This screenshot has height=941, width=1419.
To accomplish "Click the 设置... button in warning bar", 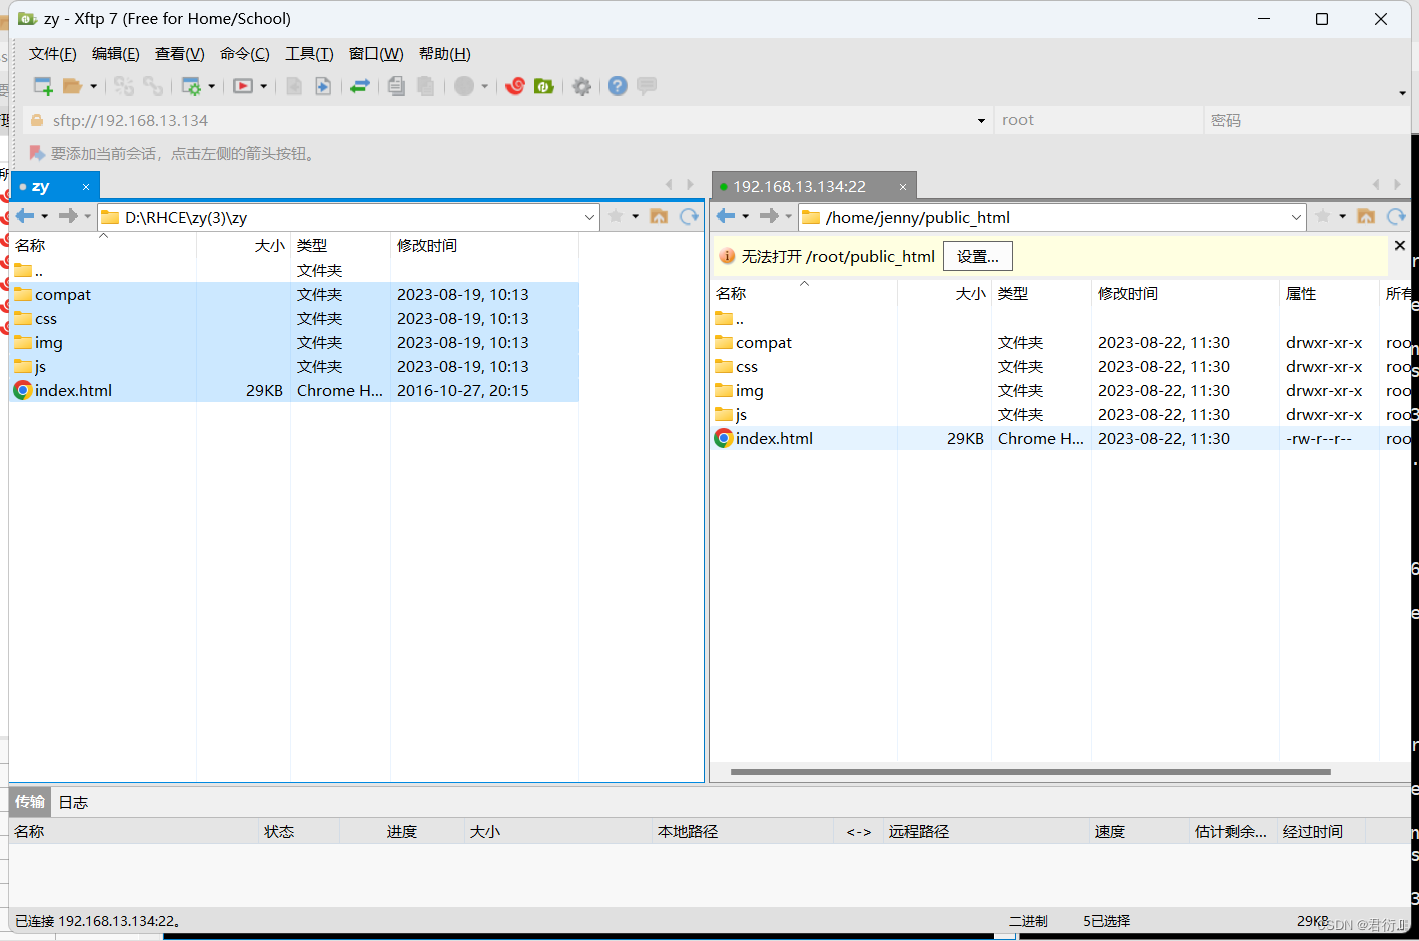I will point(978,256).
